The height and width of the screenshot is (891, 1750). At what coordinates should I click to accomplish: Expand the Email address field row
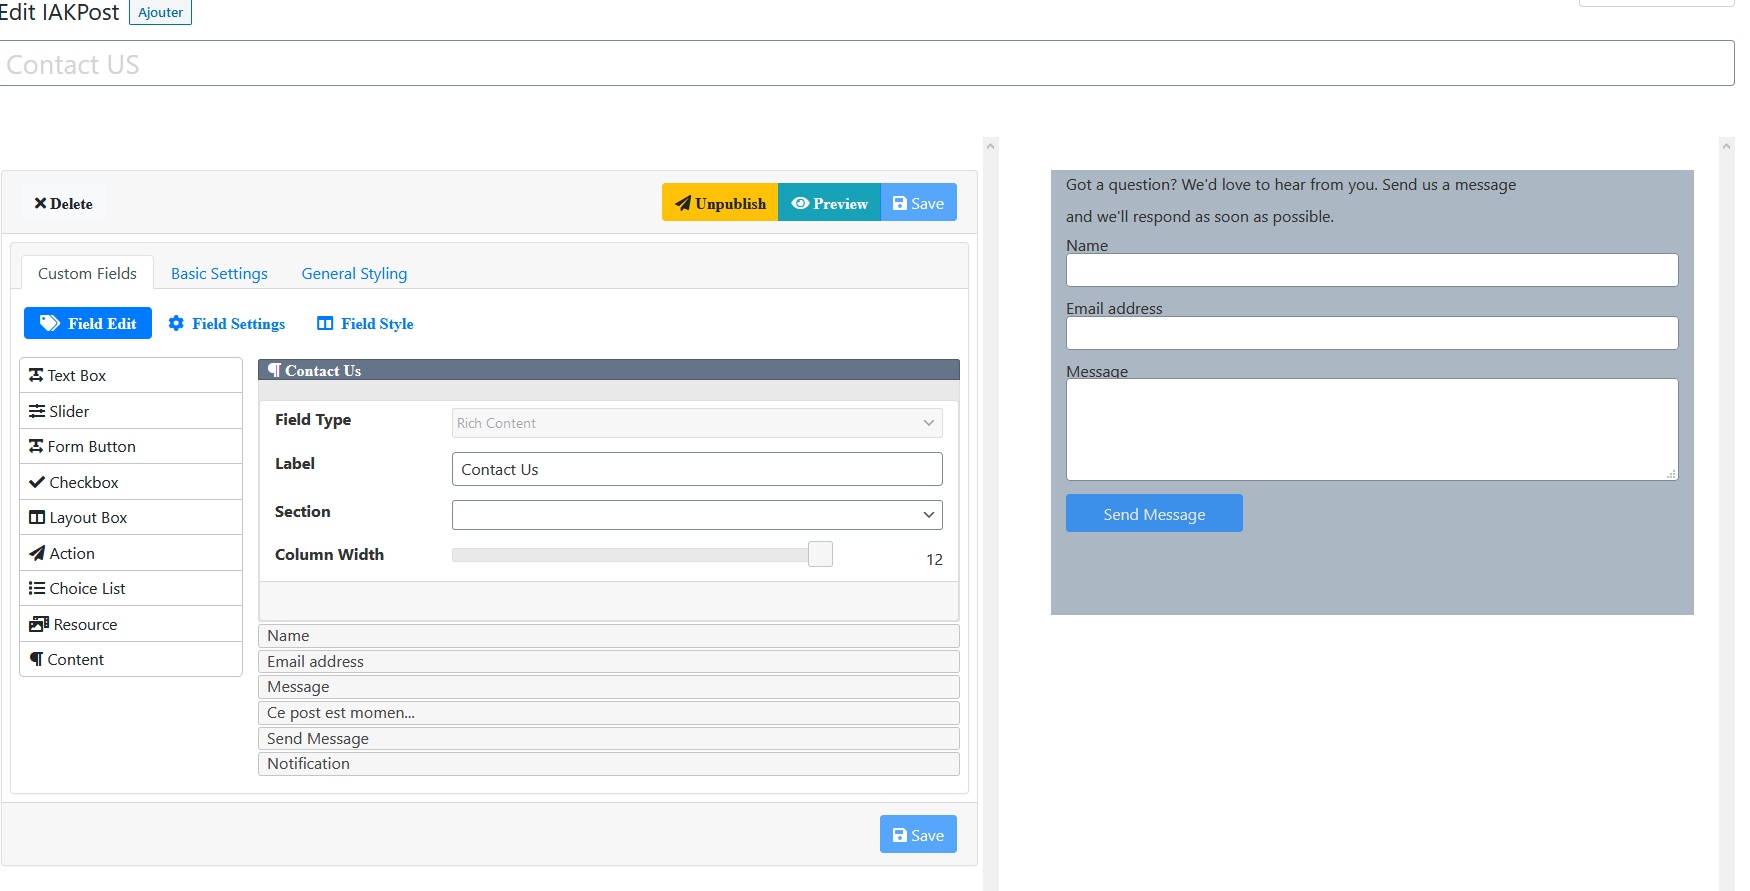[608, 661]
